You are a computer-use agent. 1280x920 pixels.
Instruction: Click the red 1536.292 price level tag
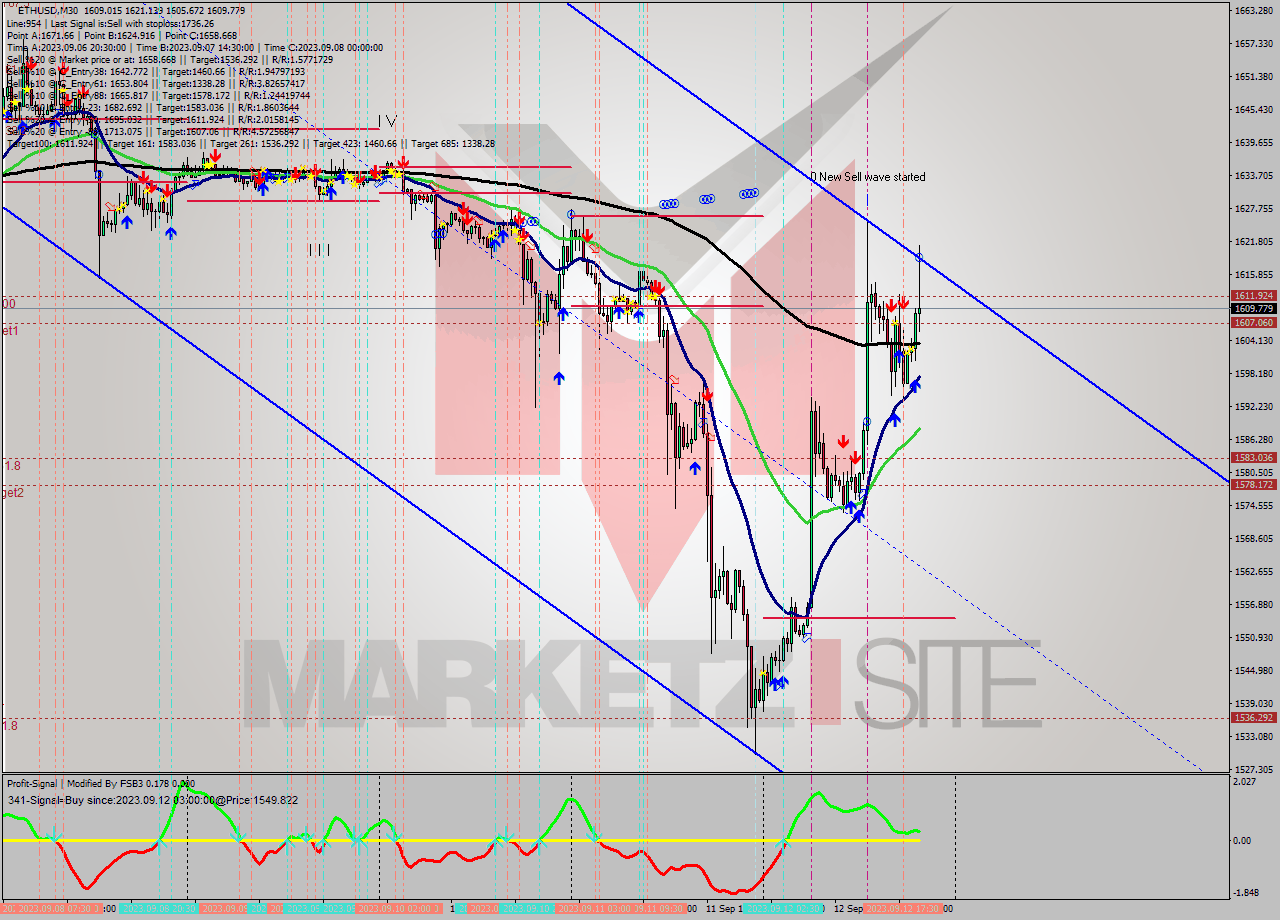(x=1253, y=718)
